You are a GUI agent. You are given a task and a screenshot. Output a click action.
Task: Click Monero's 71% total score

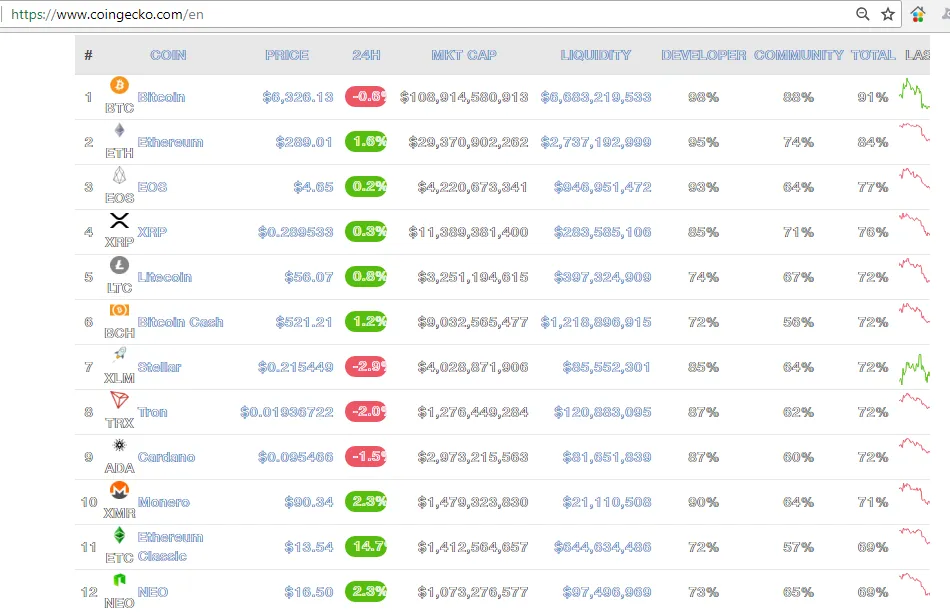(x=873, y=502)
